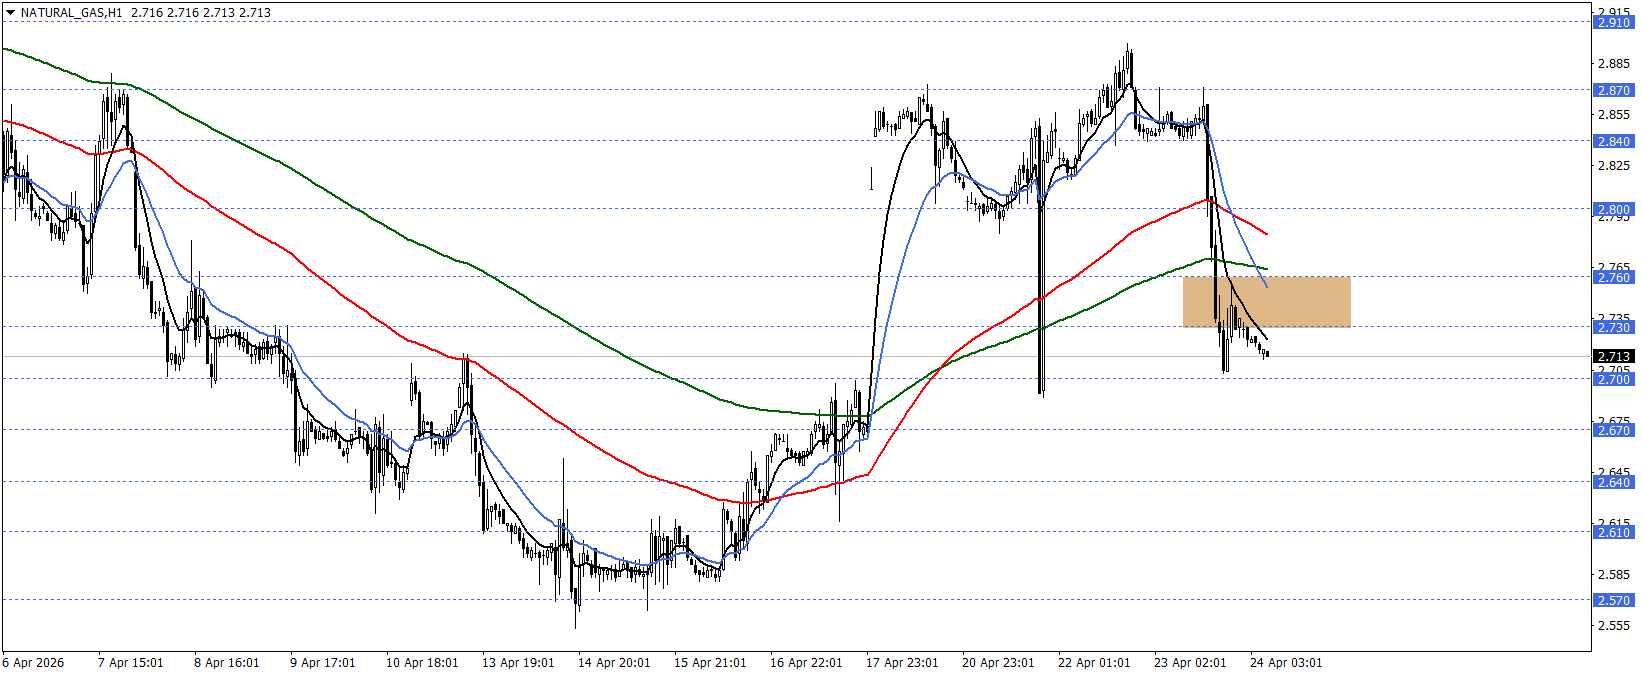Click the 23 Apr 02:01 time label
The image size is (1641, 675).
(1190, 663)
